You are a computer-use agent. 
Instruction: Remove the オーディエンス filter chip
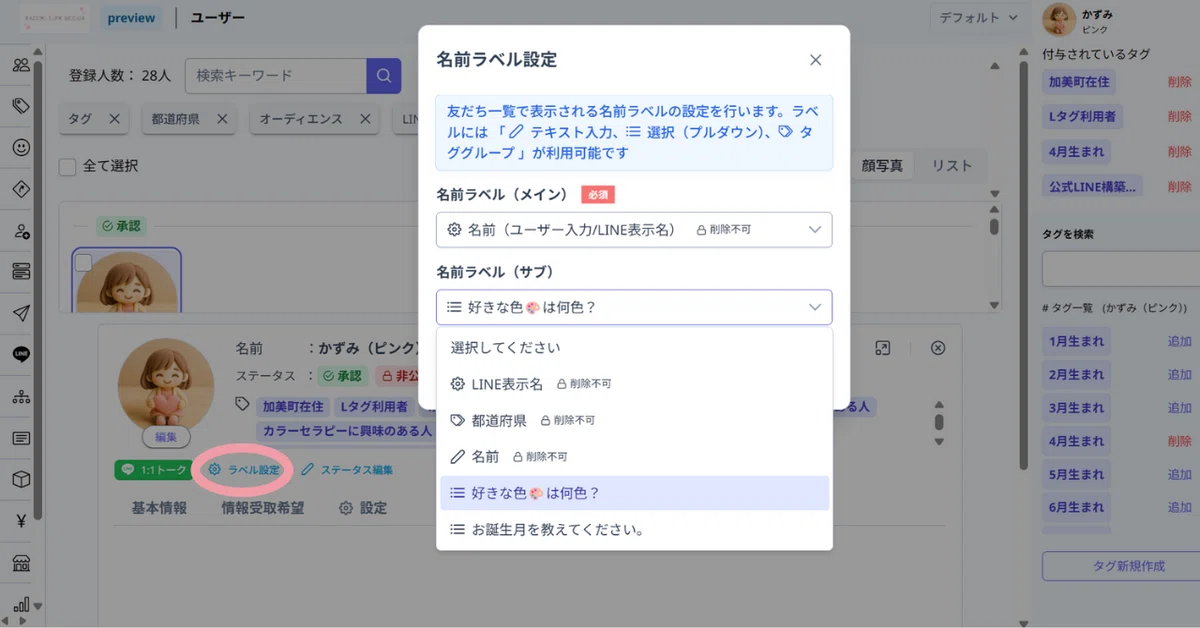click(x=364, y=119)
